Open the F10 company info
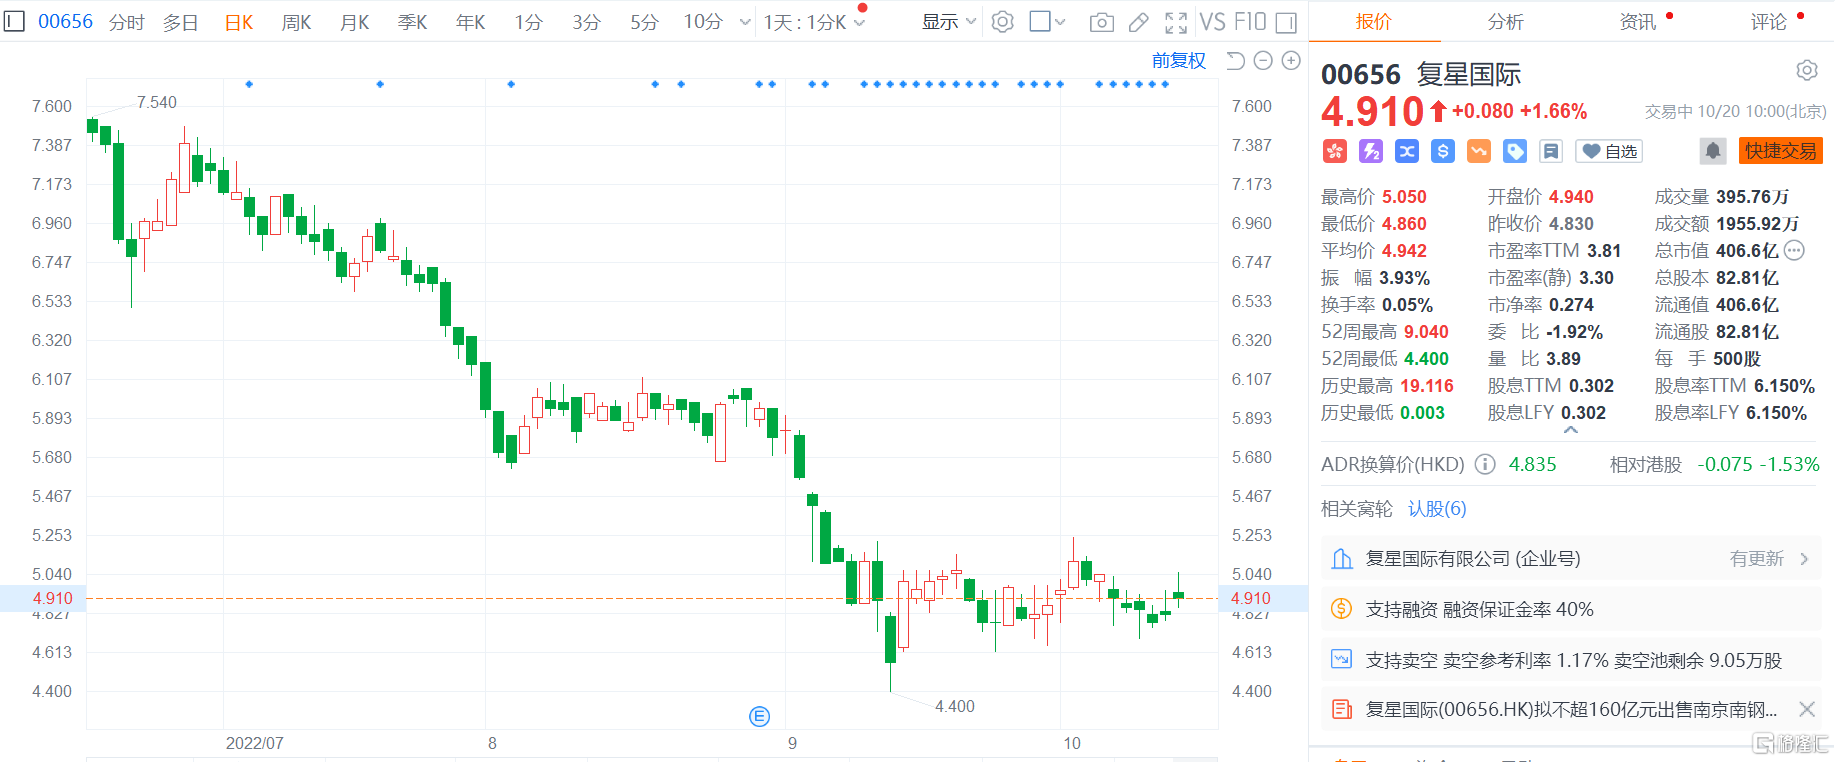The height and width of the screenshot is (762, 1835). (x=1250, y=21)
